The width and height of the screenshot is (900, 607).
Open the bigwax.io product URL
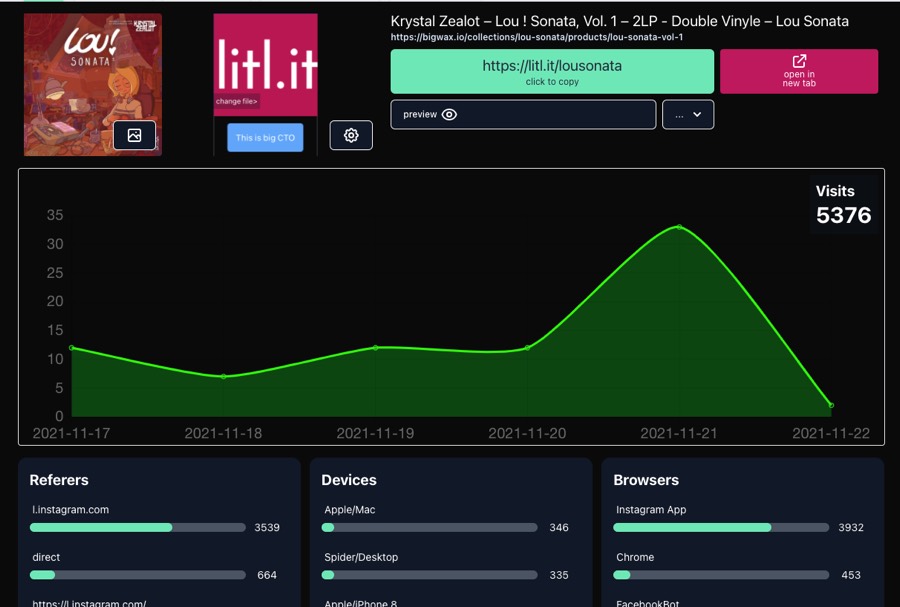(x=537, y=37)
